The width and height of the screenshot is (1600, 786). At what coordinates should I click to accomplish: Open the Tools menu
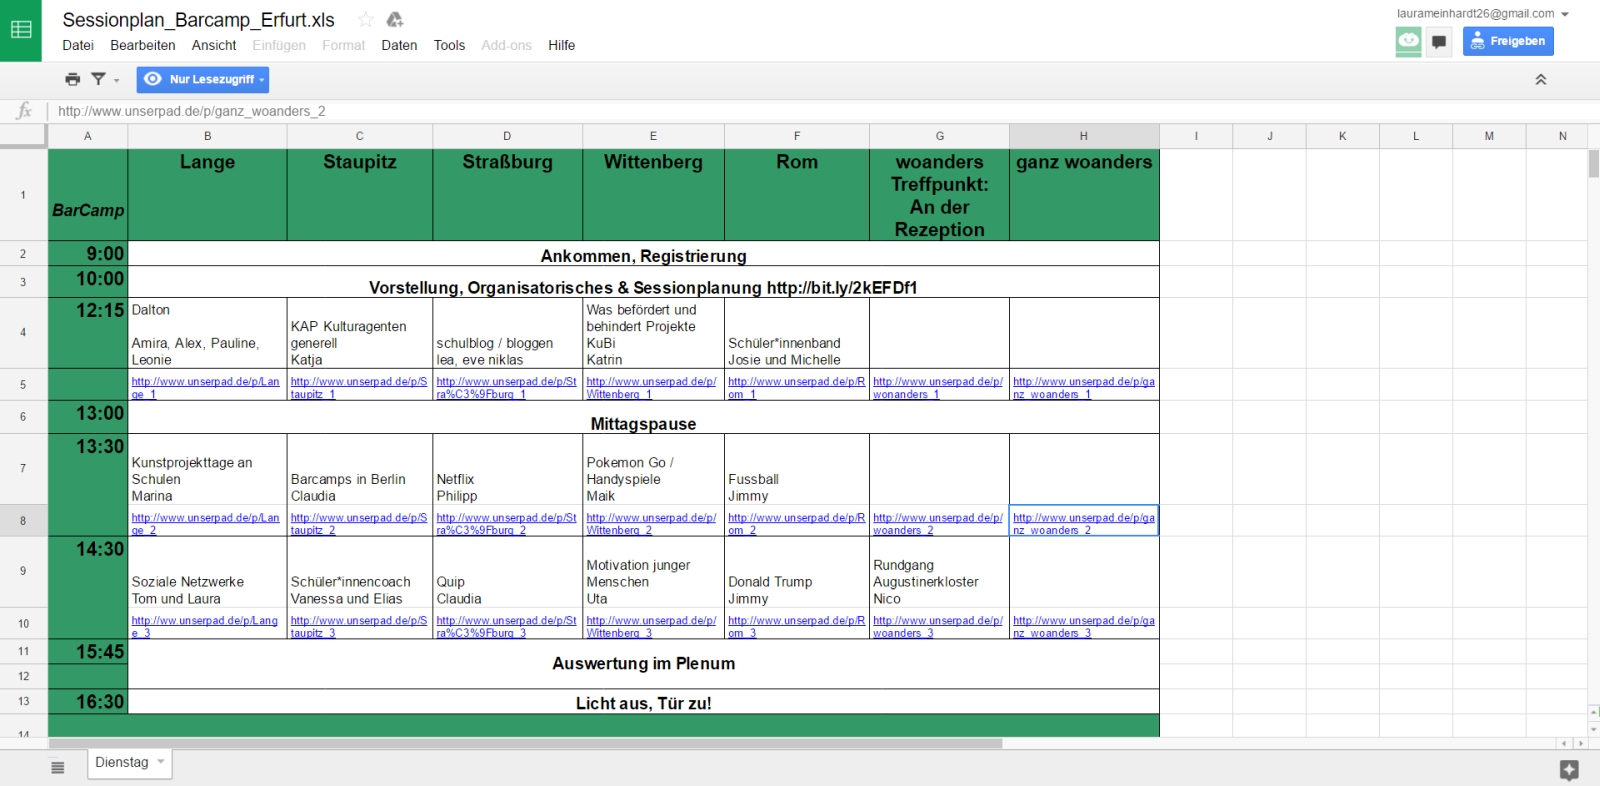(449, 45)
